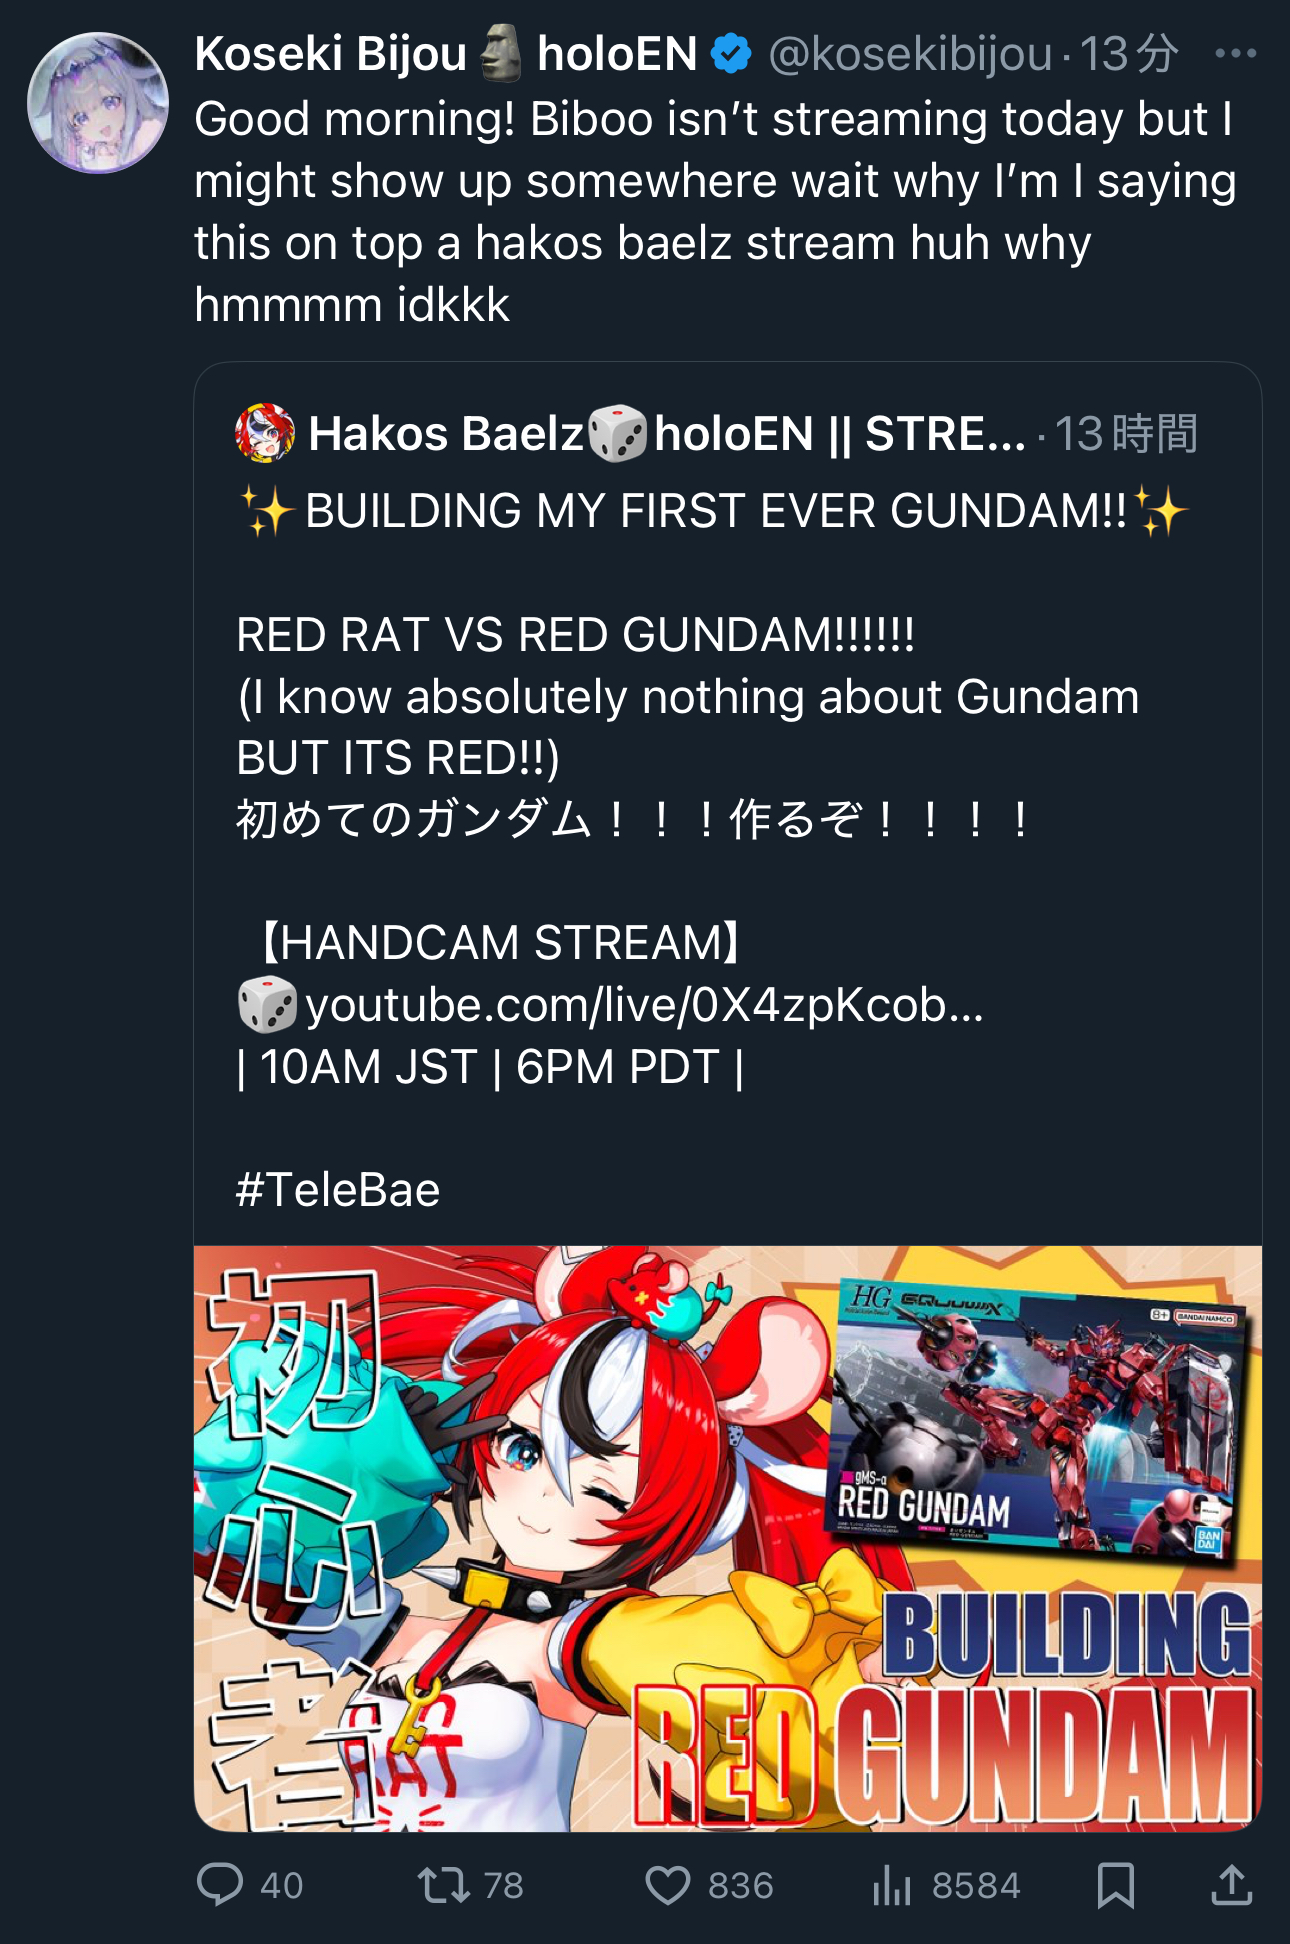Open Koseki Bijou's profile avatar
Viewport: 1290px width, 1944px height.
(98, 103)
